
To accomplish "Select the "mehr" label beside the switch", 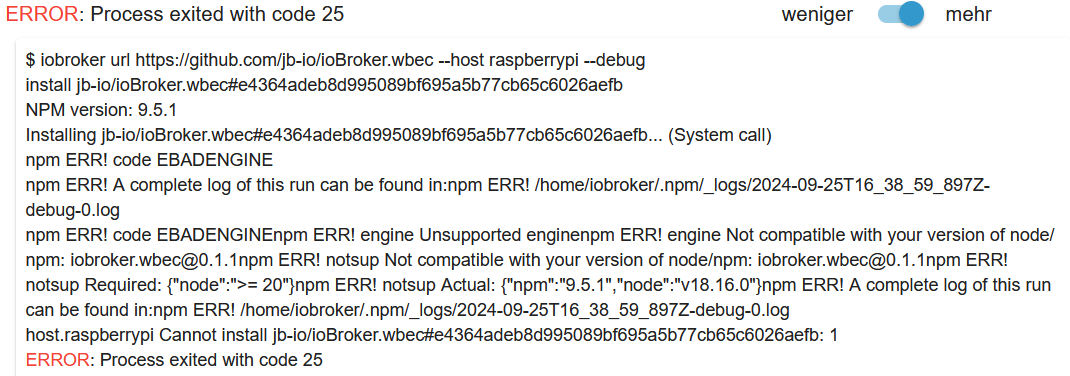I will pos(968,14).
